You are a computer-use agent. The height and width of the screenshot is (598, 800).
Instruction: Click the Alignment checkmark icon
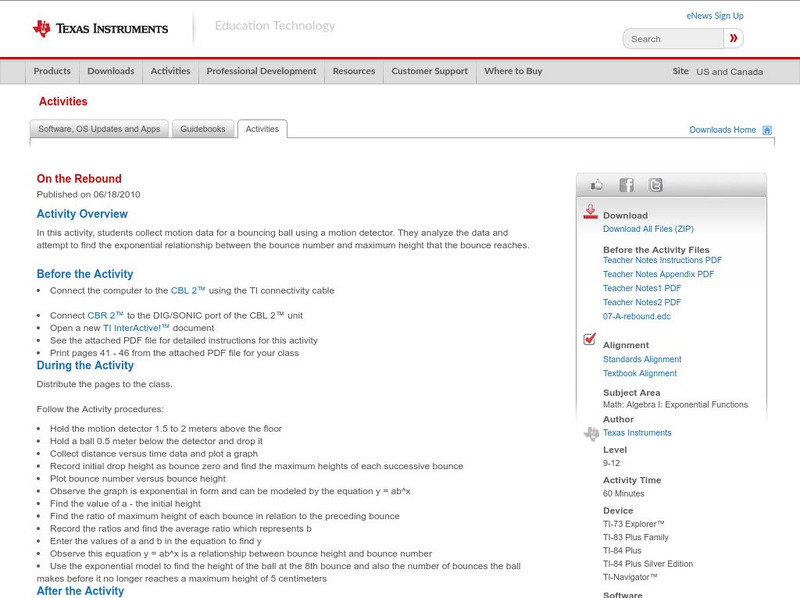coord(589,339)
